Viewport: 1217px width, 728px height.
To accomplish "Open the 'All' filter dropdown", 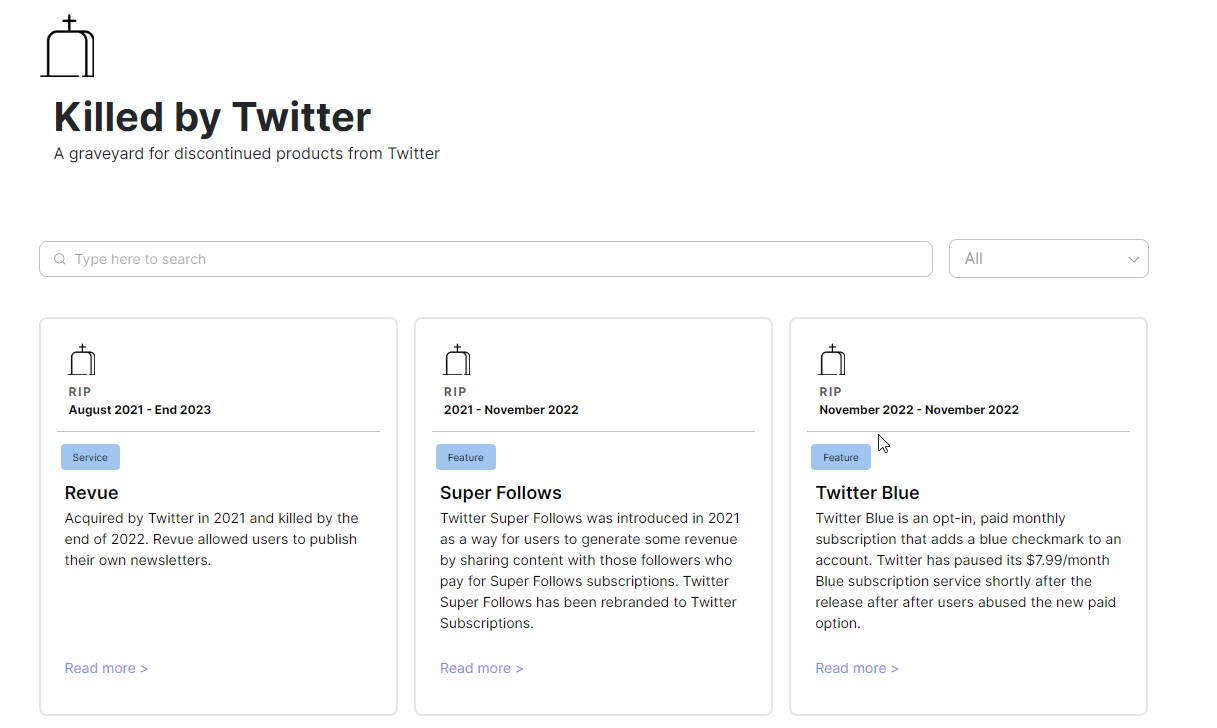I will tap(1048, 259).
